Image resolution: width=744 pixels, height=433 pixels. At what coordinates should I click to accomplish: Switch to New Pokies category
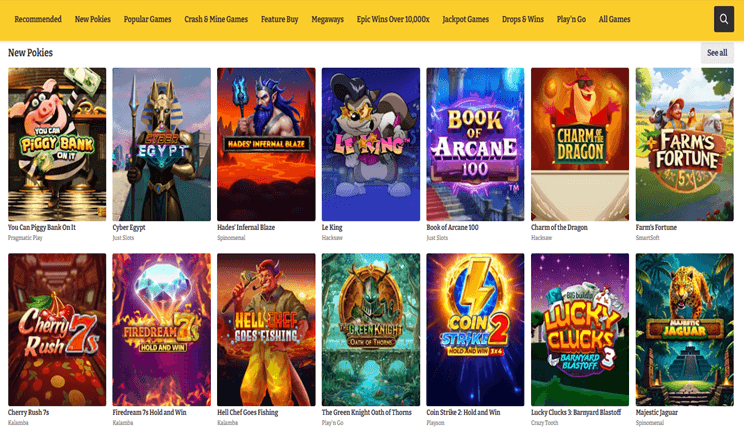point(93,19)
